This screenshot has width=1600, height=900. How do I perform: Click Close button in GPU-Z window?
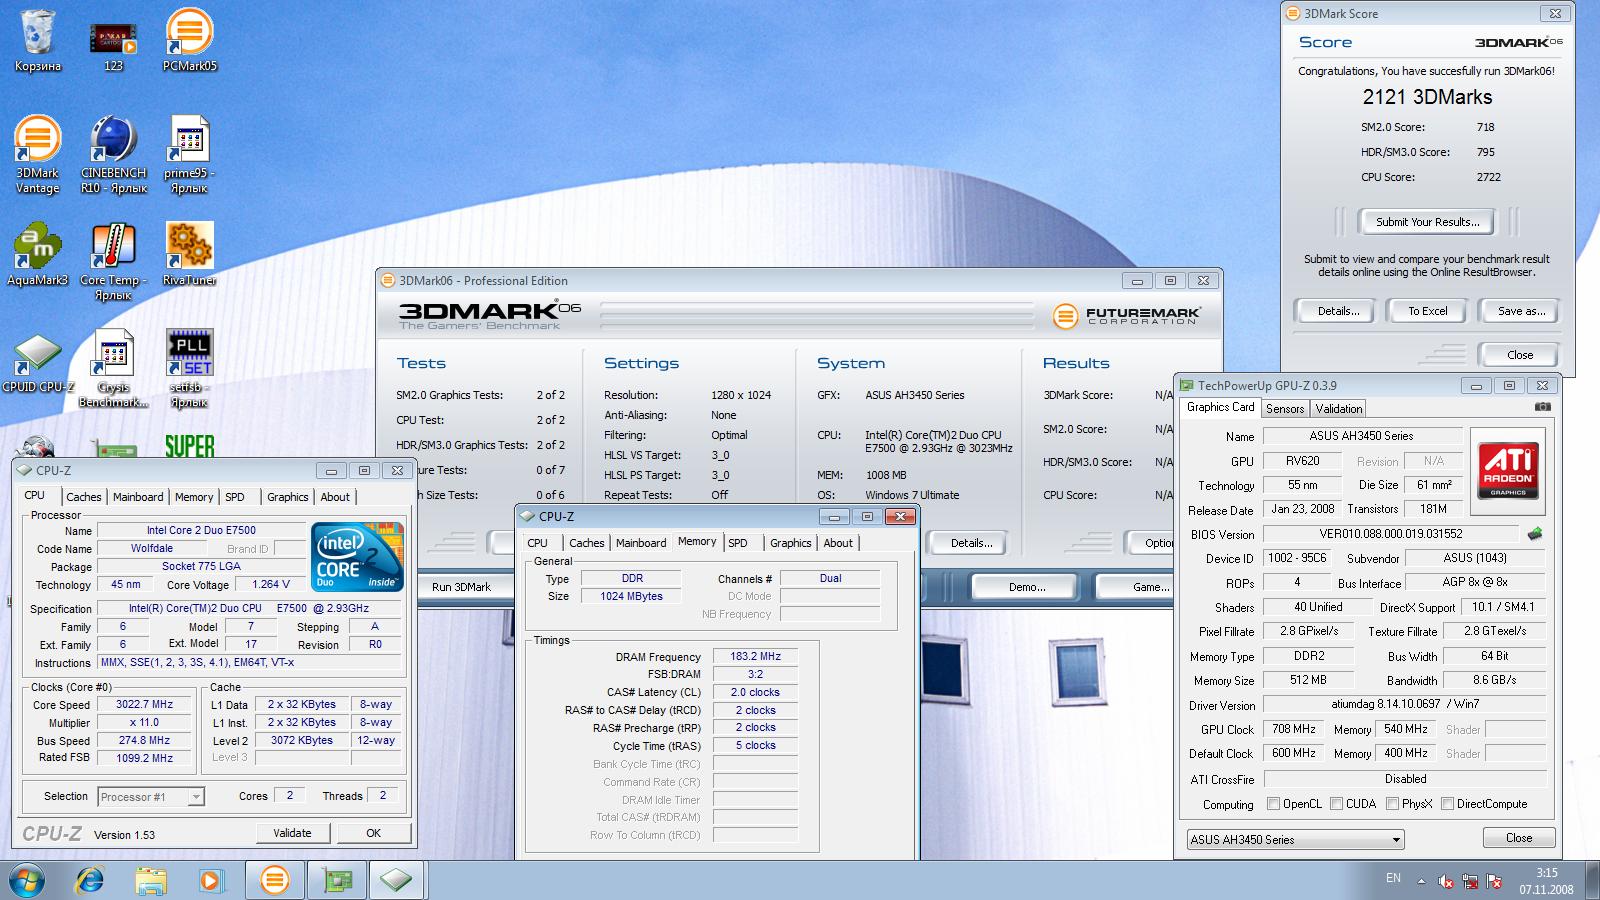pos(1518,838)
